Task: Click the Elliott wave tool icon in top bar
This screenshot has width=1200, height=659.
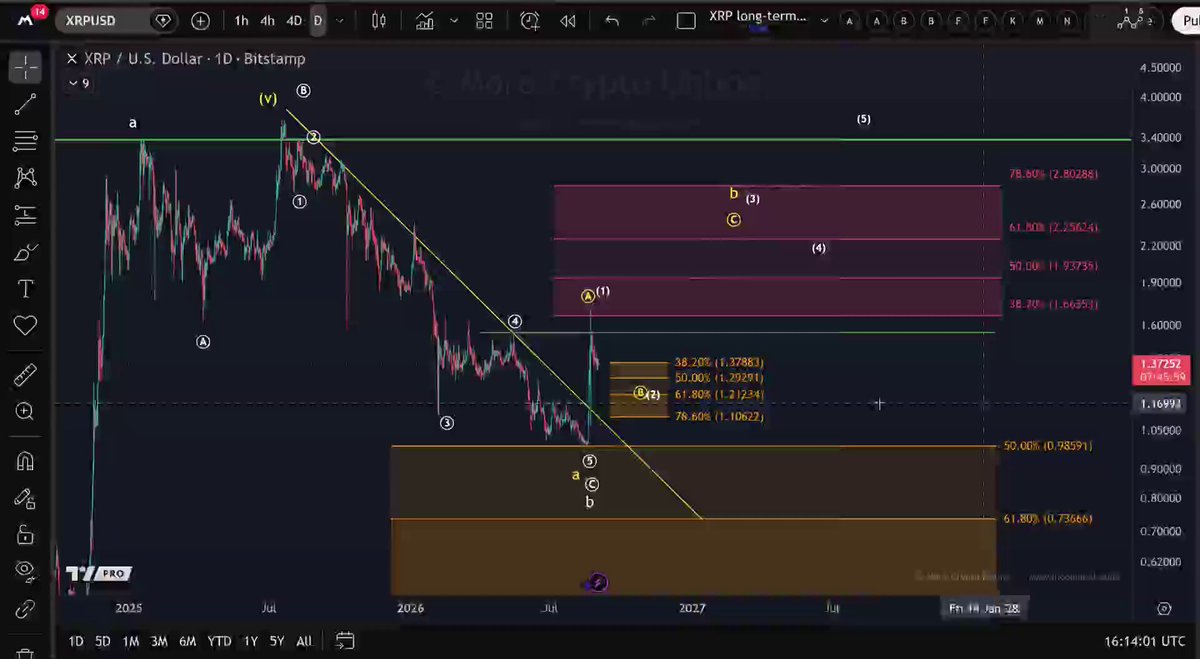Action: click(x=1133, y=19)
